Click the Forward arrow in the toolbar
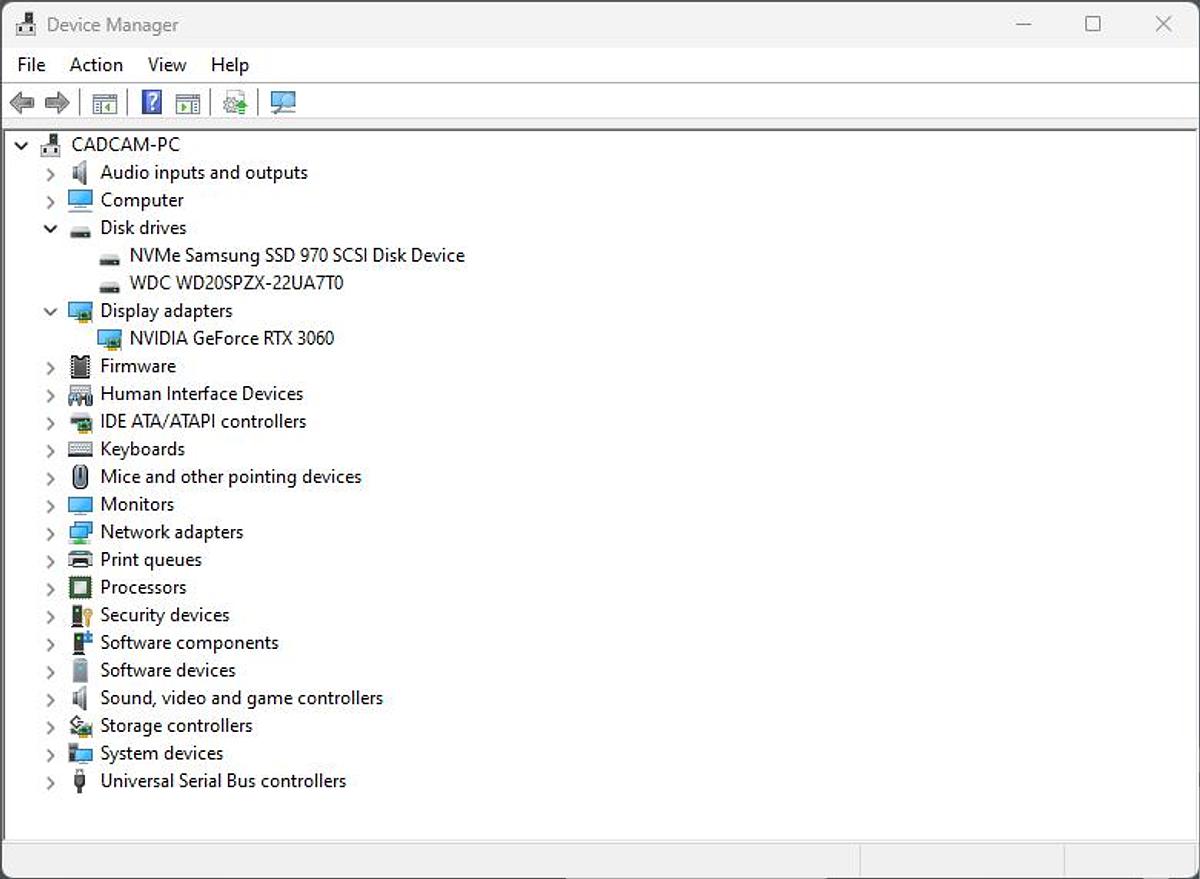The width and height of the screenshot is (1200, 879). 57,103
